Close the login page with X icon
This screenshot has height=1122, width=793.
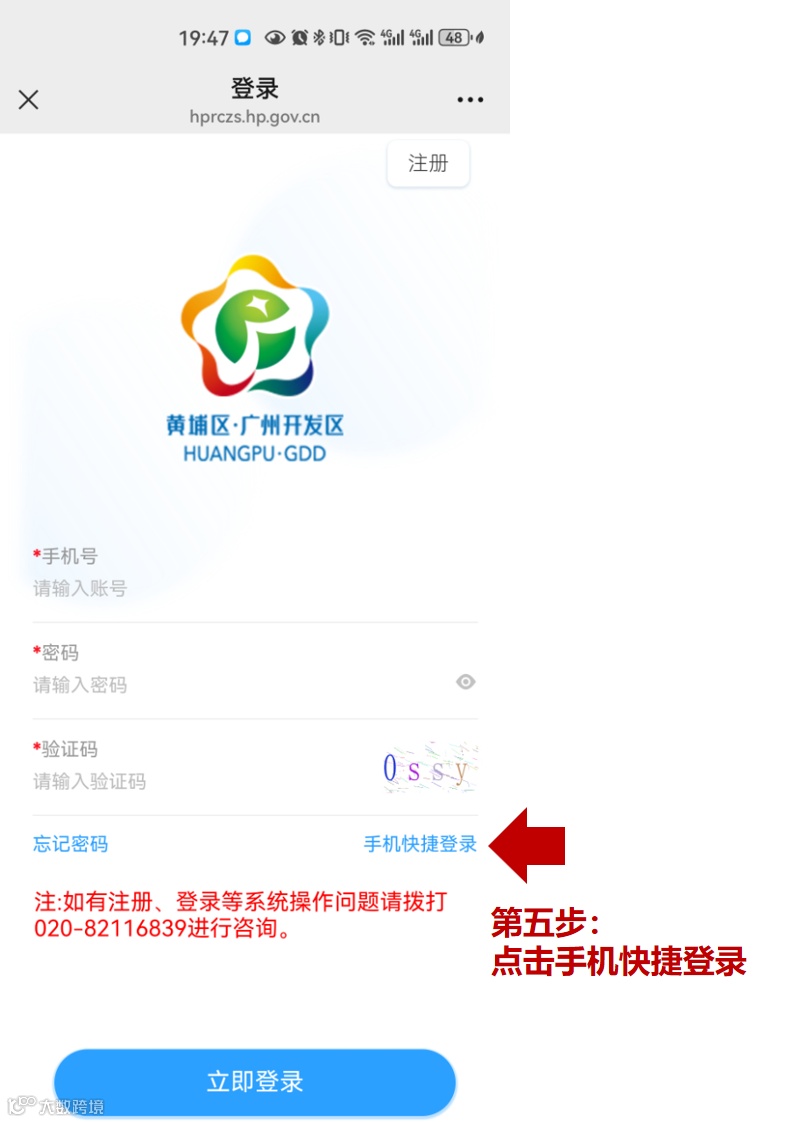[29, 99]
